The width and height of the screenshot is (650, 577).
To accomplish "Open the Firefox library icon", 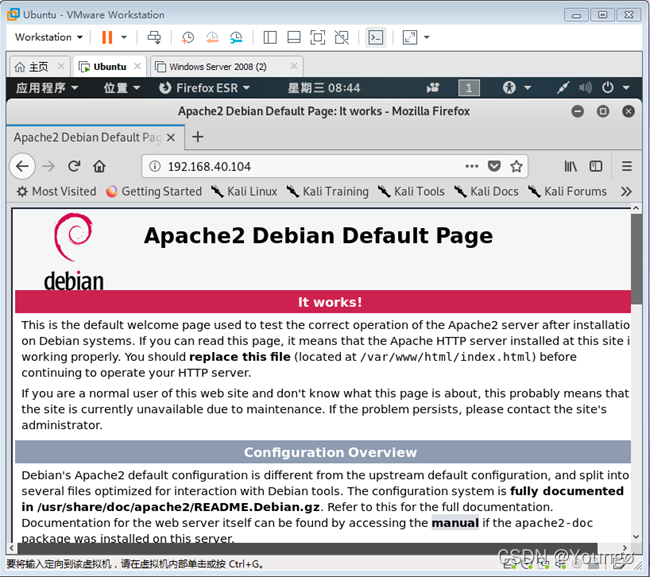I will tap(570, 166).
